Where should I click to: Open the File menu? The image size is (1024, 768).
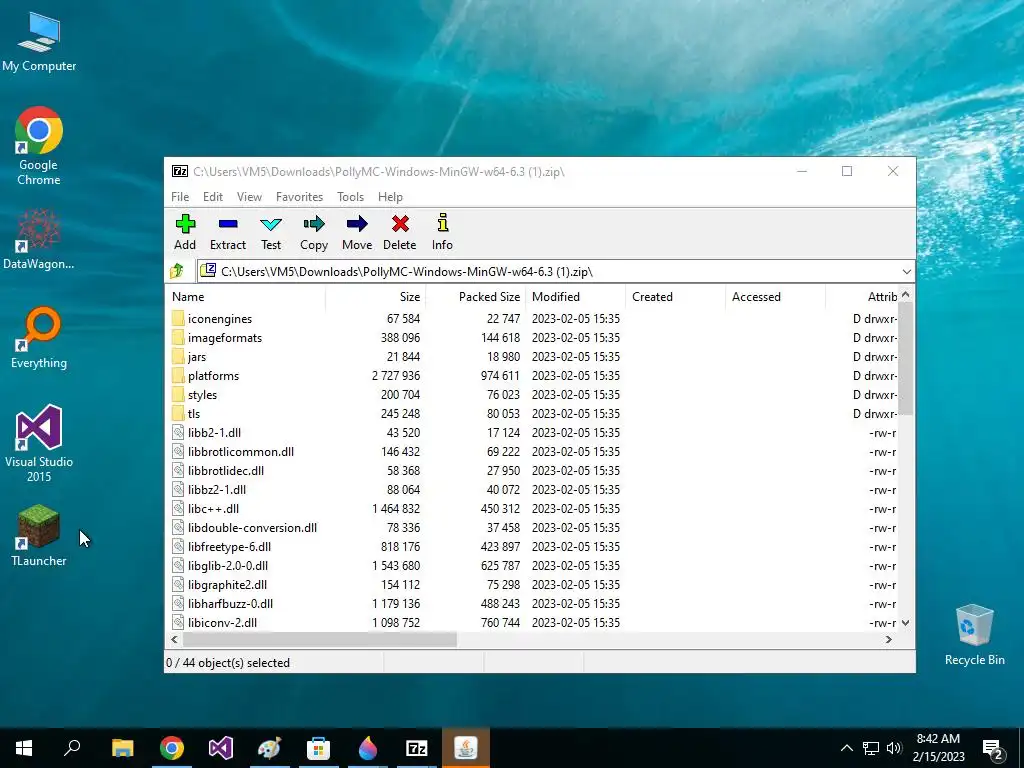tap(180, 197)
